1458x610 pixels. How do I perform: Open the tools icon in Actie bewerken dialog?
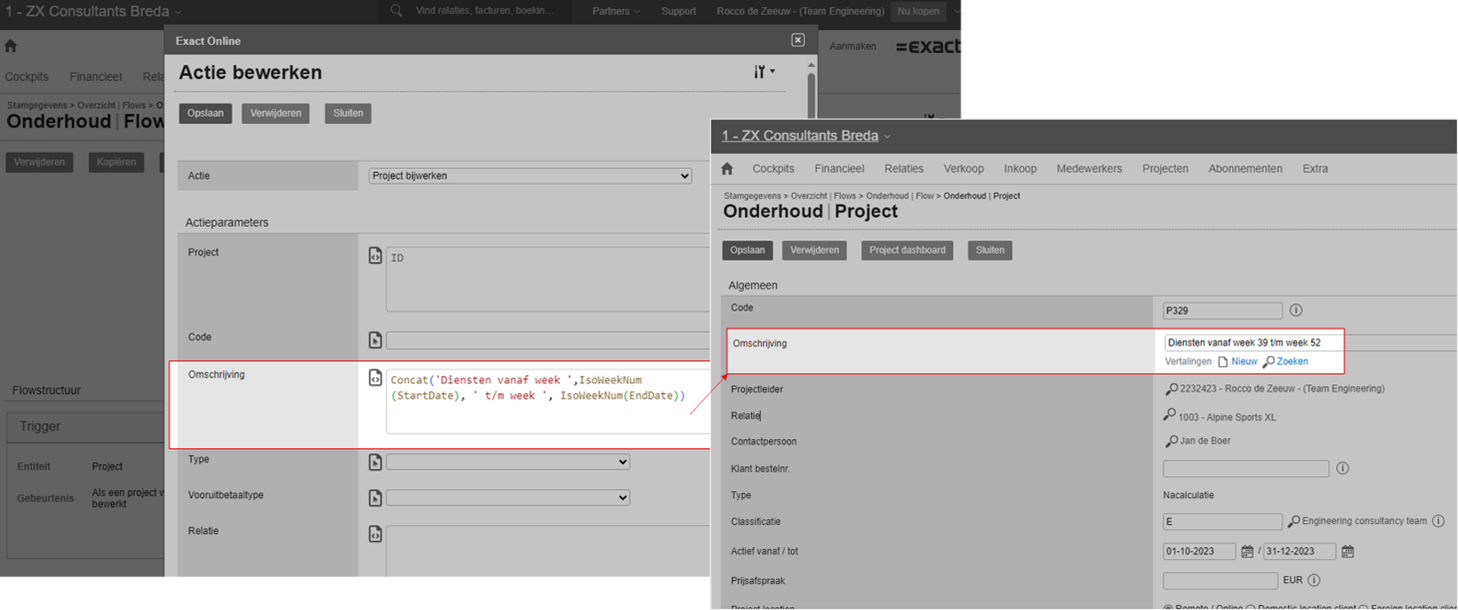(x=763, y=72)
